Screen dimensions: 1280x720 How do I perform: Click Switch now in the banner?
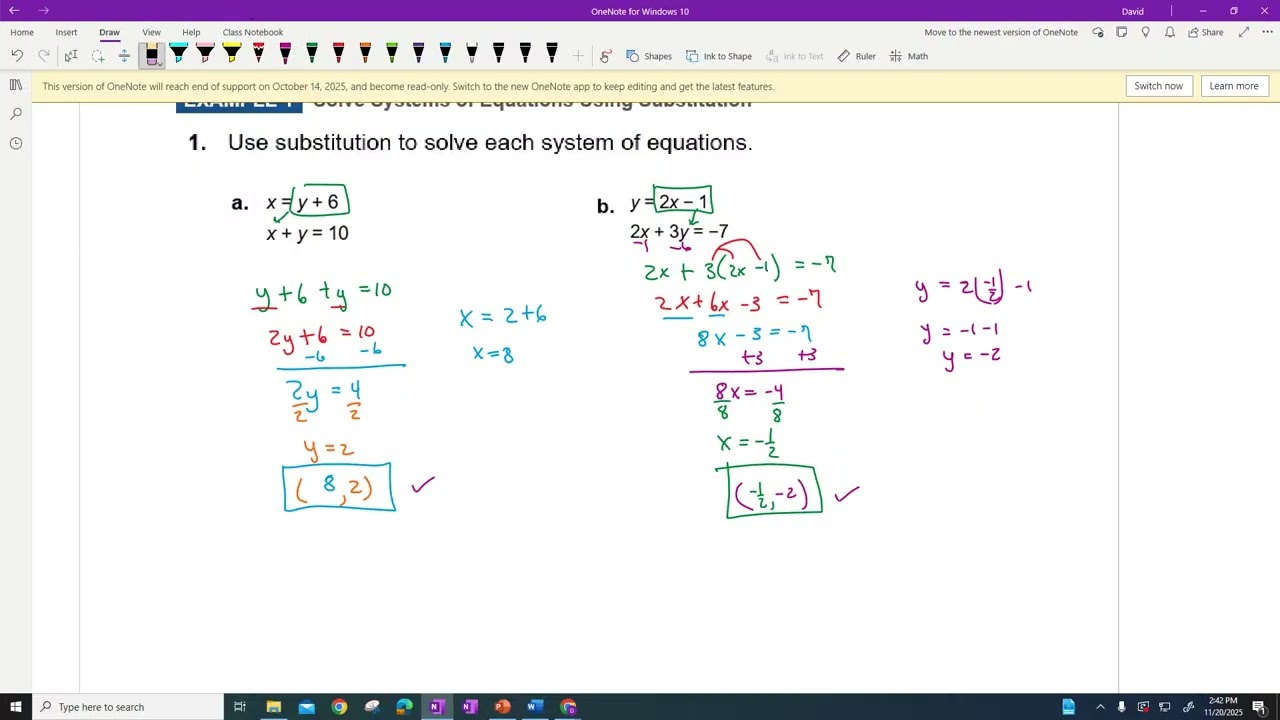[x=1159, y=86]
